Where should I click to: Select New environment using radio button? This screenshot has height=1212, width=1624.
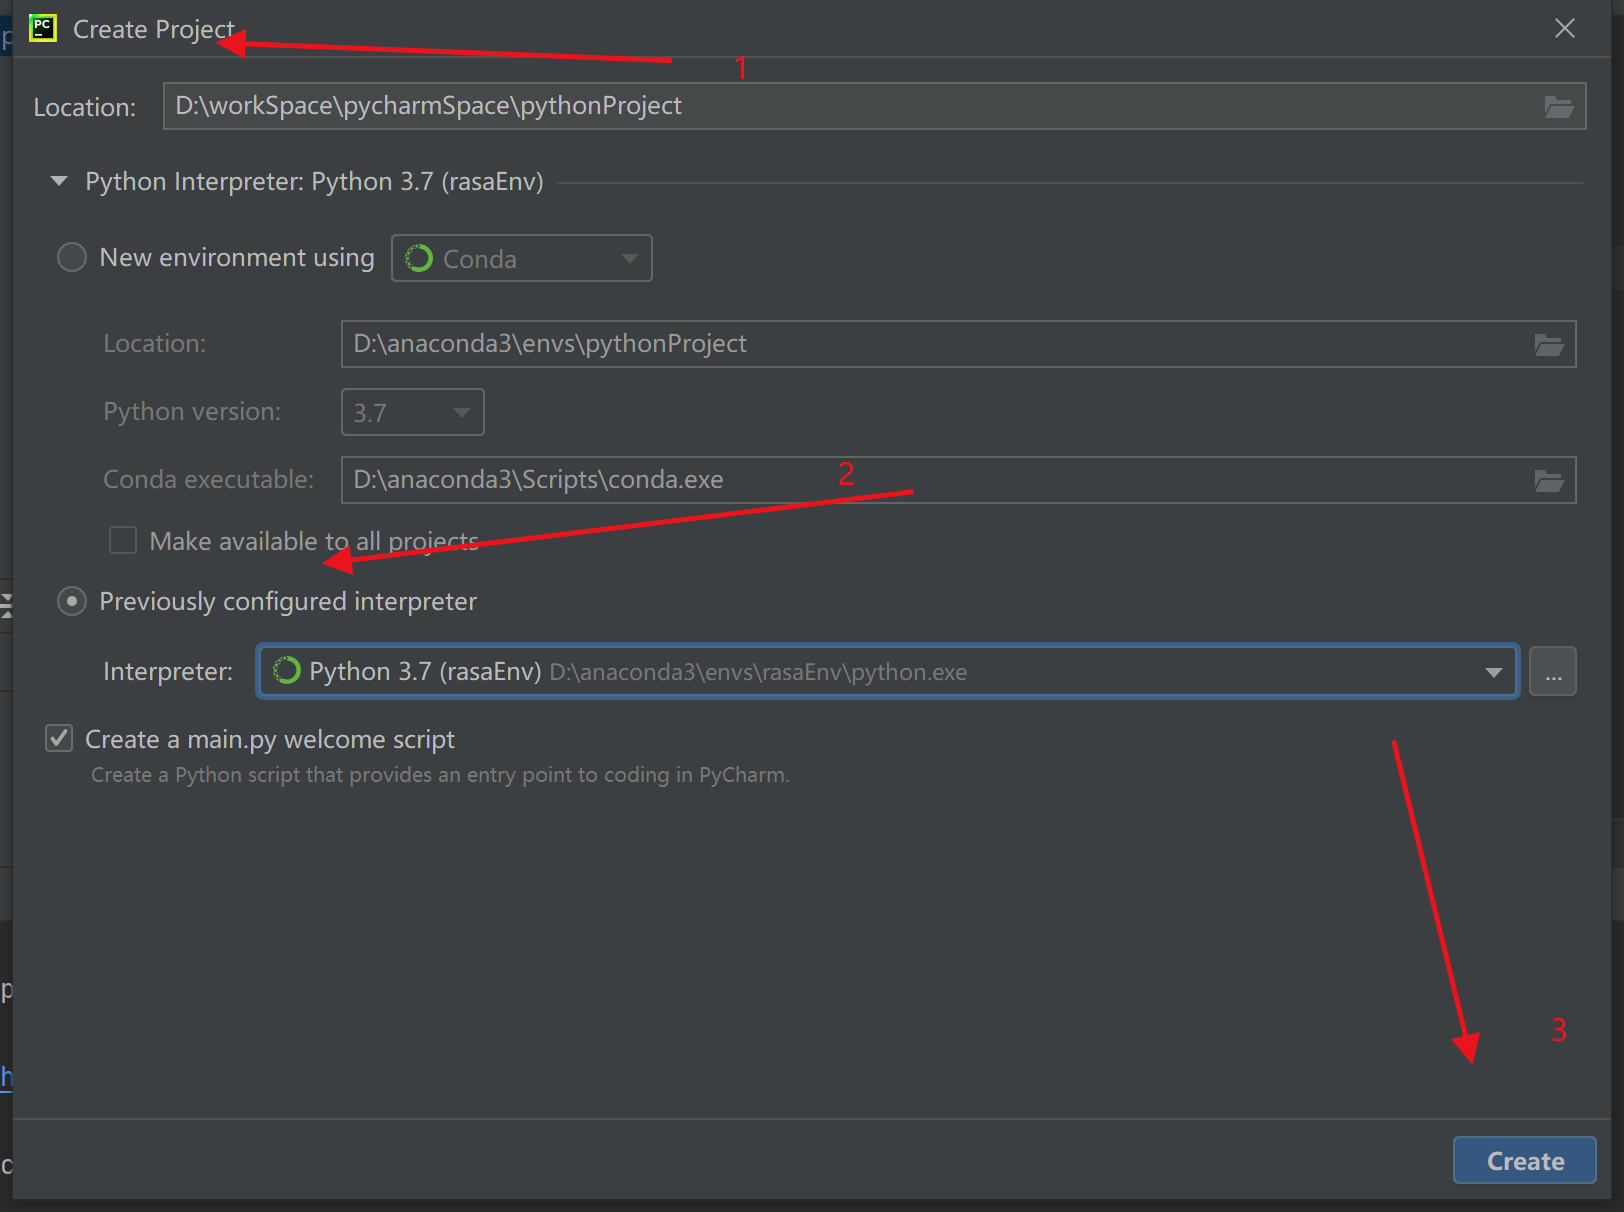[x=72, y=257]
